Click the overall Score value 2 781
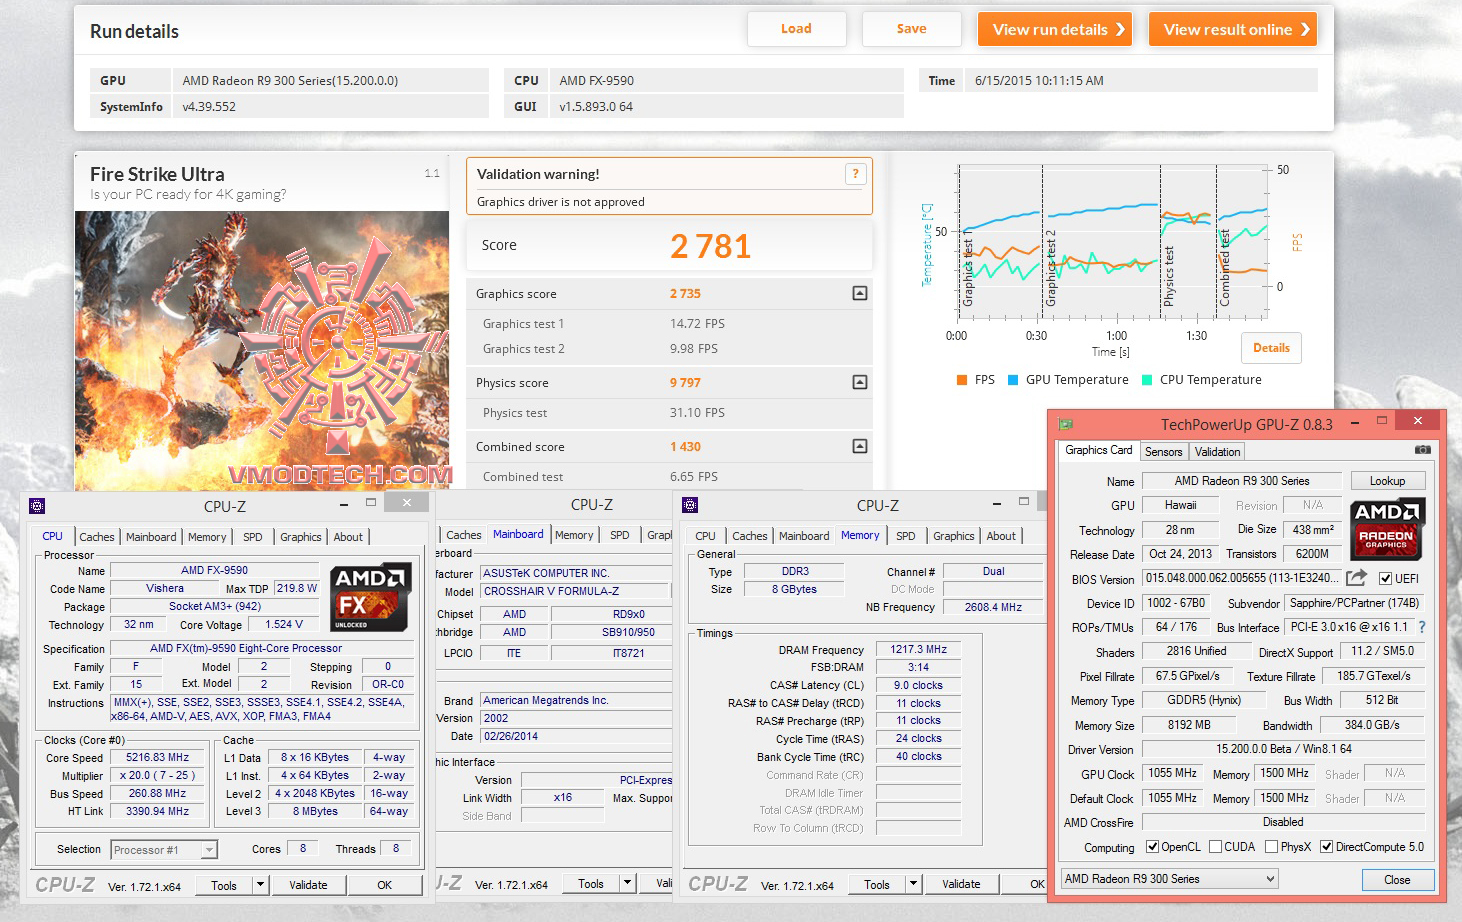Viewport: 1462px width, 922px height. click(x=710, y=246)
